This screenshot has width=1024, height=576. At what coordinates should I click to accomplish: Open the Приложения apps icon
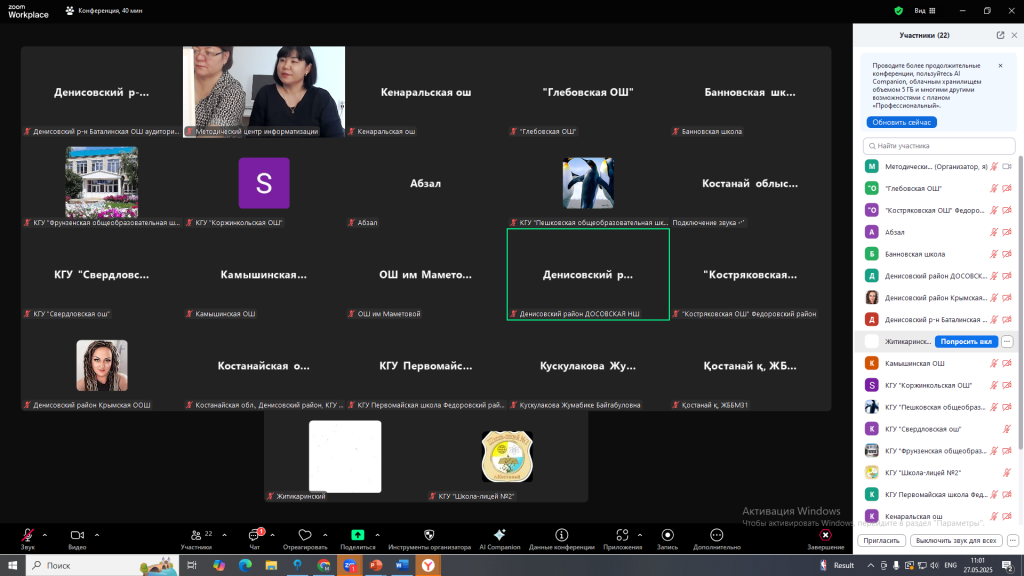click(x=622, y=538)
